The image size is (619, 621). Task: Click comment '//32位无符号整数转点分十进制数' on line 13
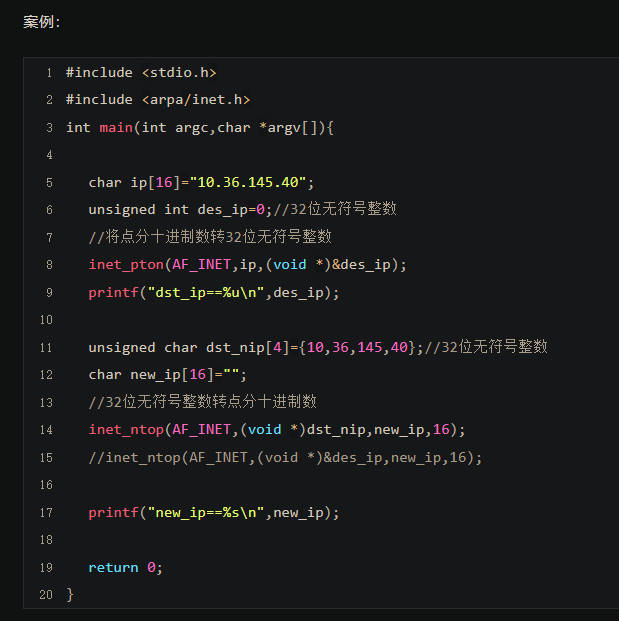(202, 402)
